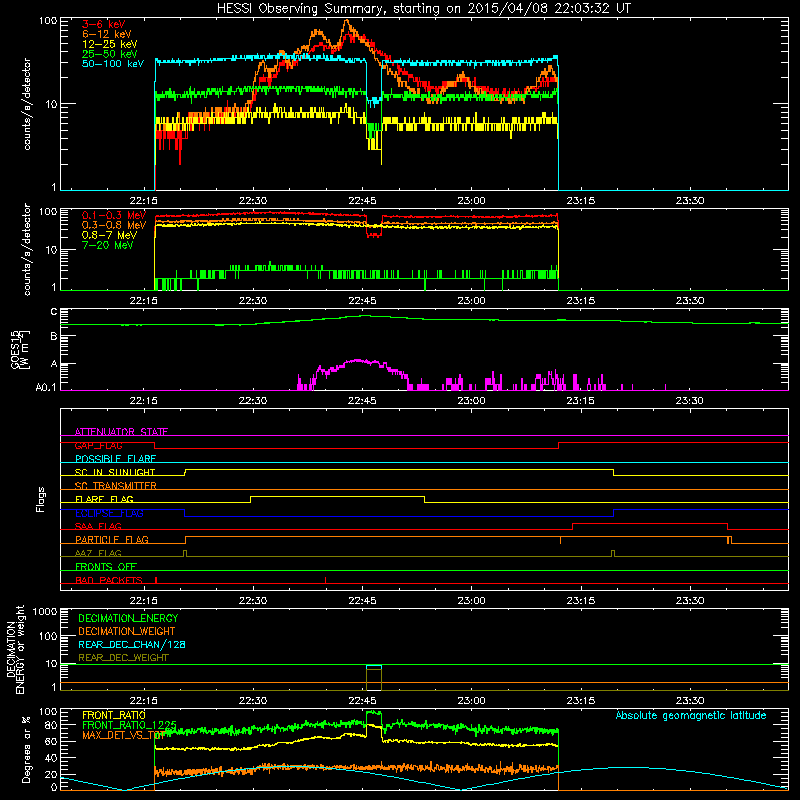Click the raised FLARE_FLAG yellow segment
The width and height of the screenshot is (800, 800).
coord(337,496)
